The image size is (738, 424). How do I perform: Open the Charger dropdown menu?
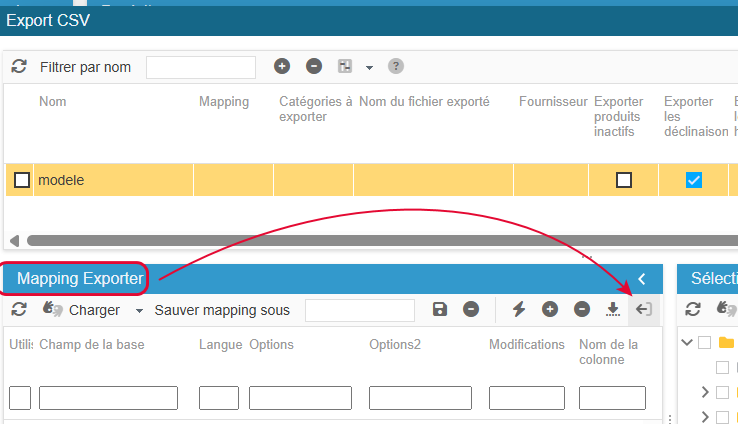139,311
